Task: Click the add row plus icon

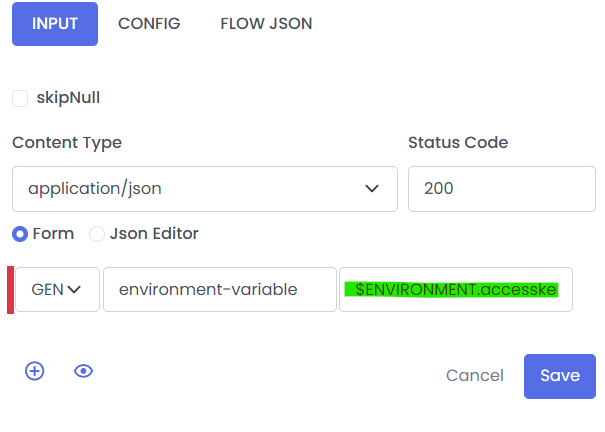Action: click(x=35, y=371)
